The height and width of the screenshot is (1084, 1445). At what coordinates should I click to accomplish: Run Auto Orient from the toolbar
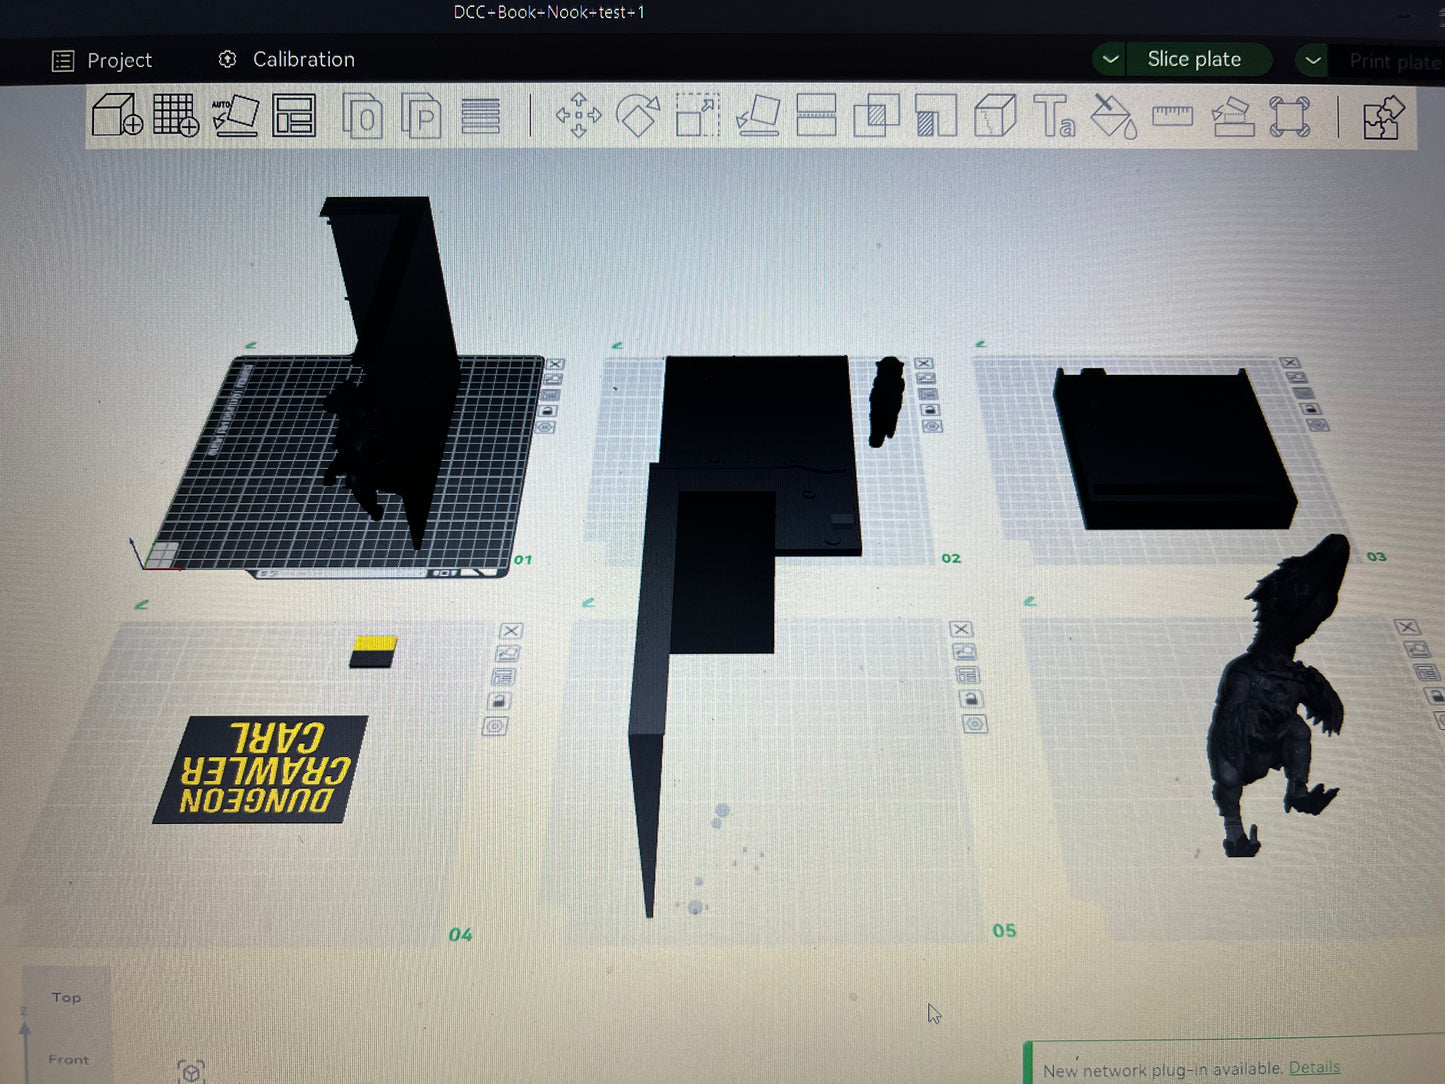point(235,116)
